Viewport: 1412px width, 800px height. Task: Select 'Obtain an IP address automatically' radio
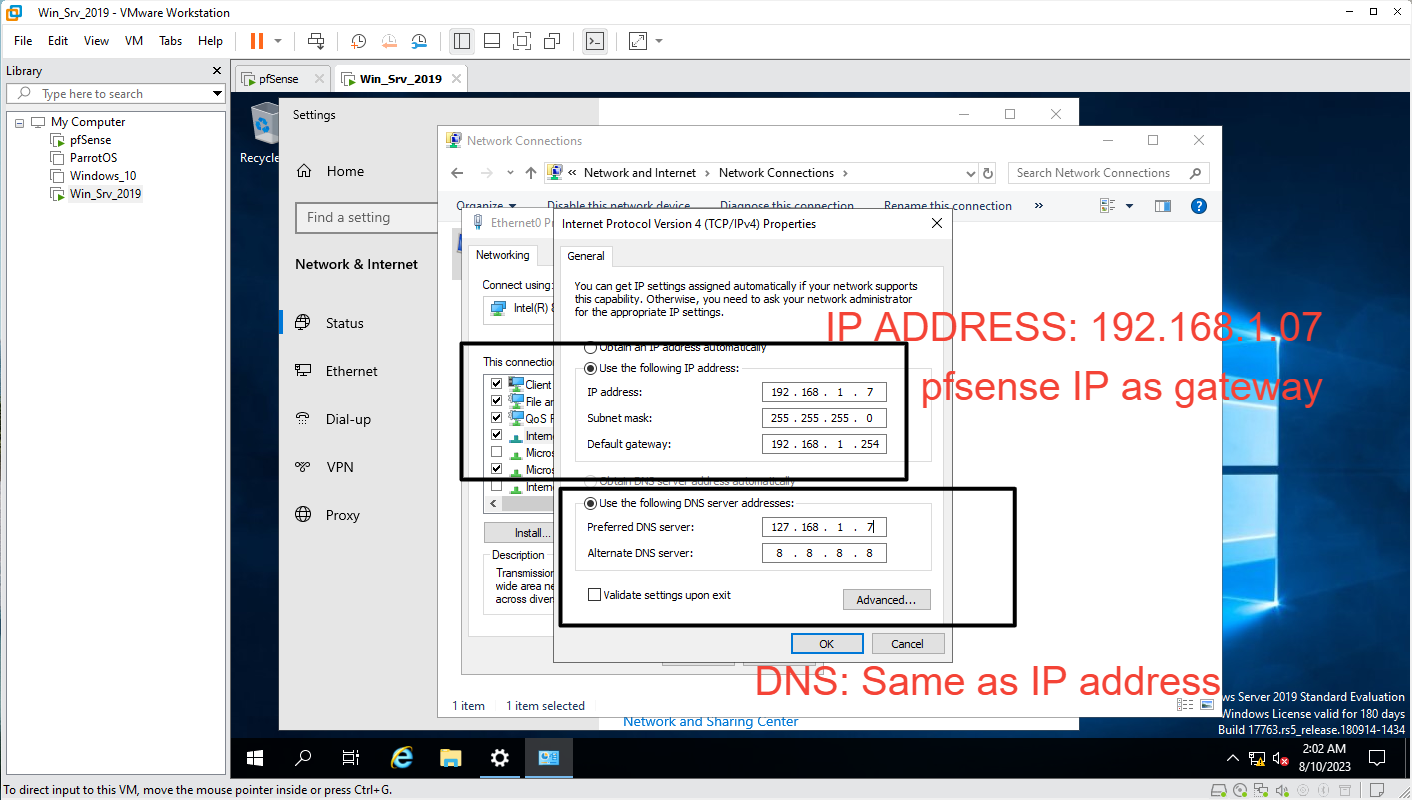(590, 348)
